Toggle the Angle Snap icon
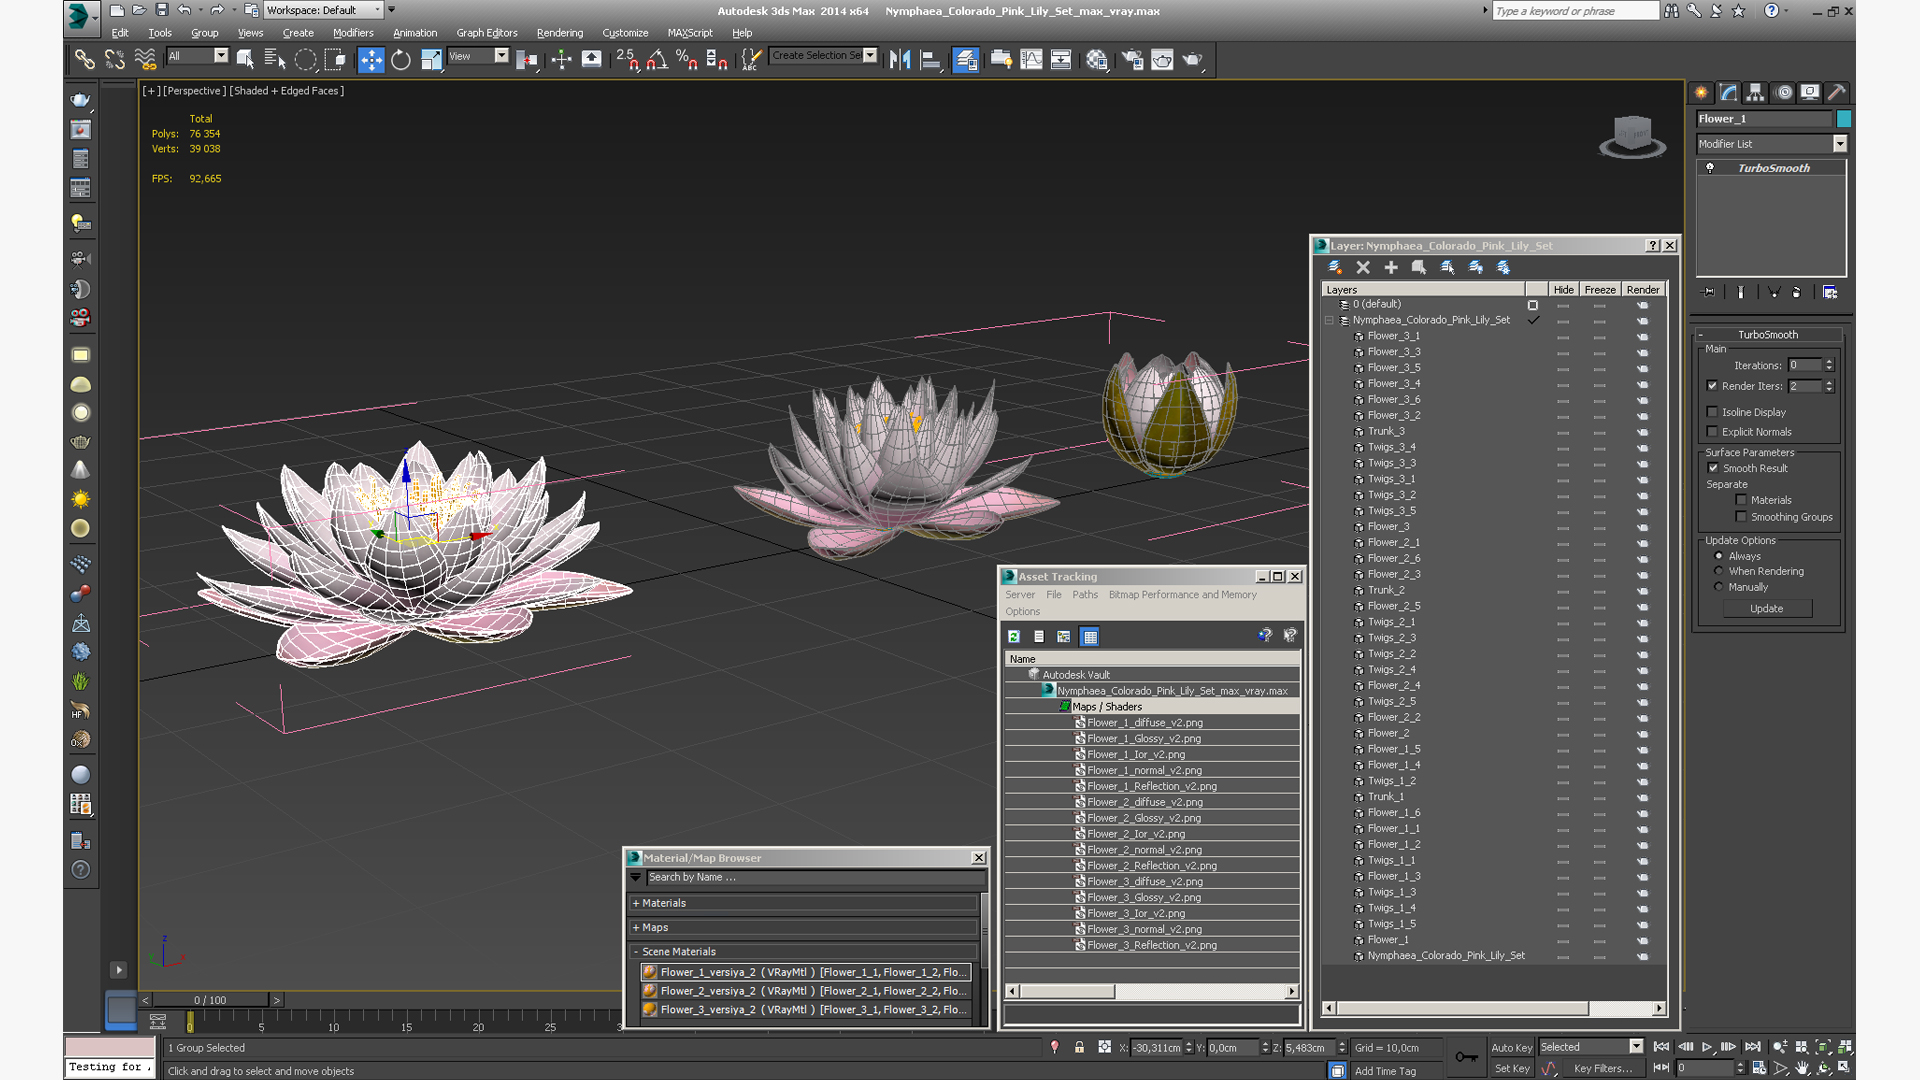Image resolution: width=1920 pixels, height=1080 pixels. click(x=657, y=60)
